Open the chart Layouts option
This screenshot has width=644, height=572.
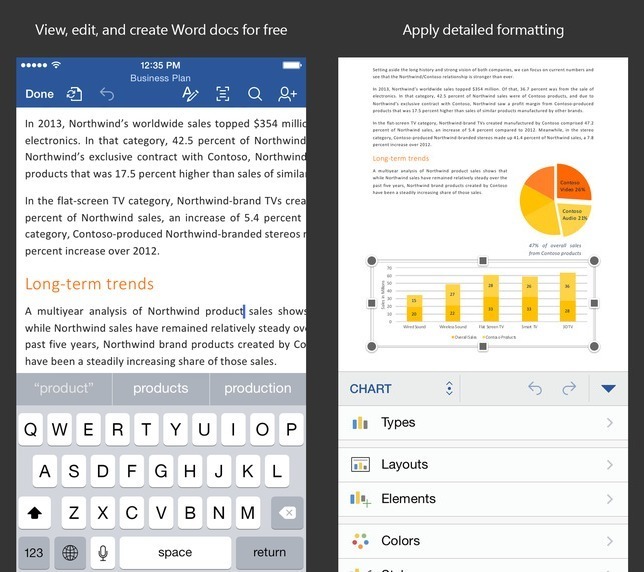[483, 464]
